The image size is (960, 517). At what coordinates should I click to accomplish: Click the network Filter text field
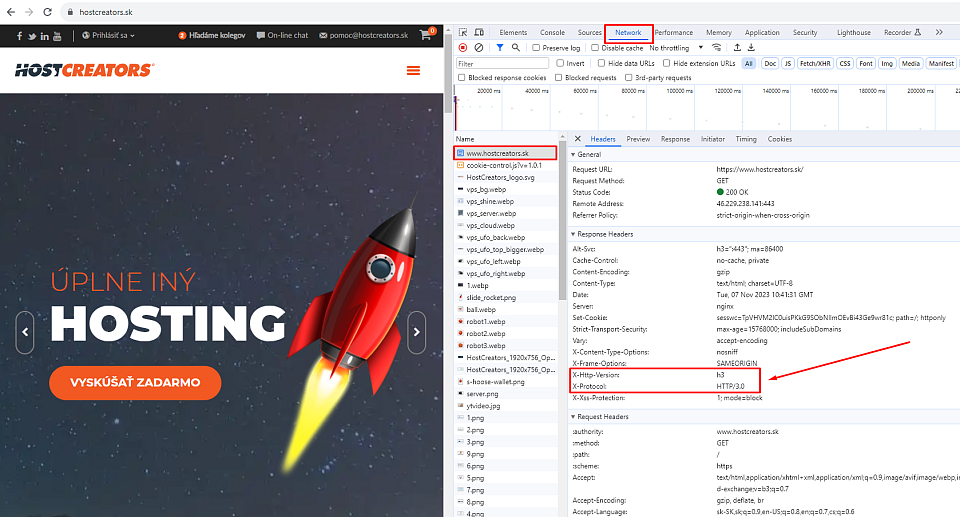pyautogui.click(x=502, y=63)
